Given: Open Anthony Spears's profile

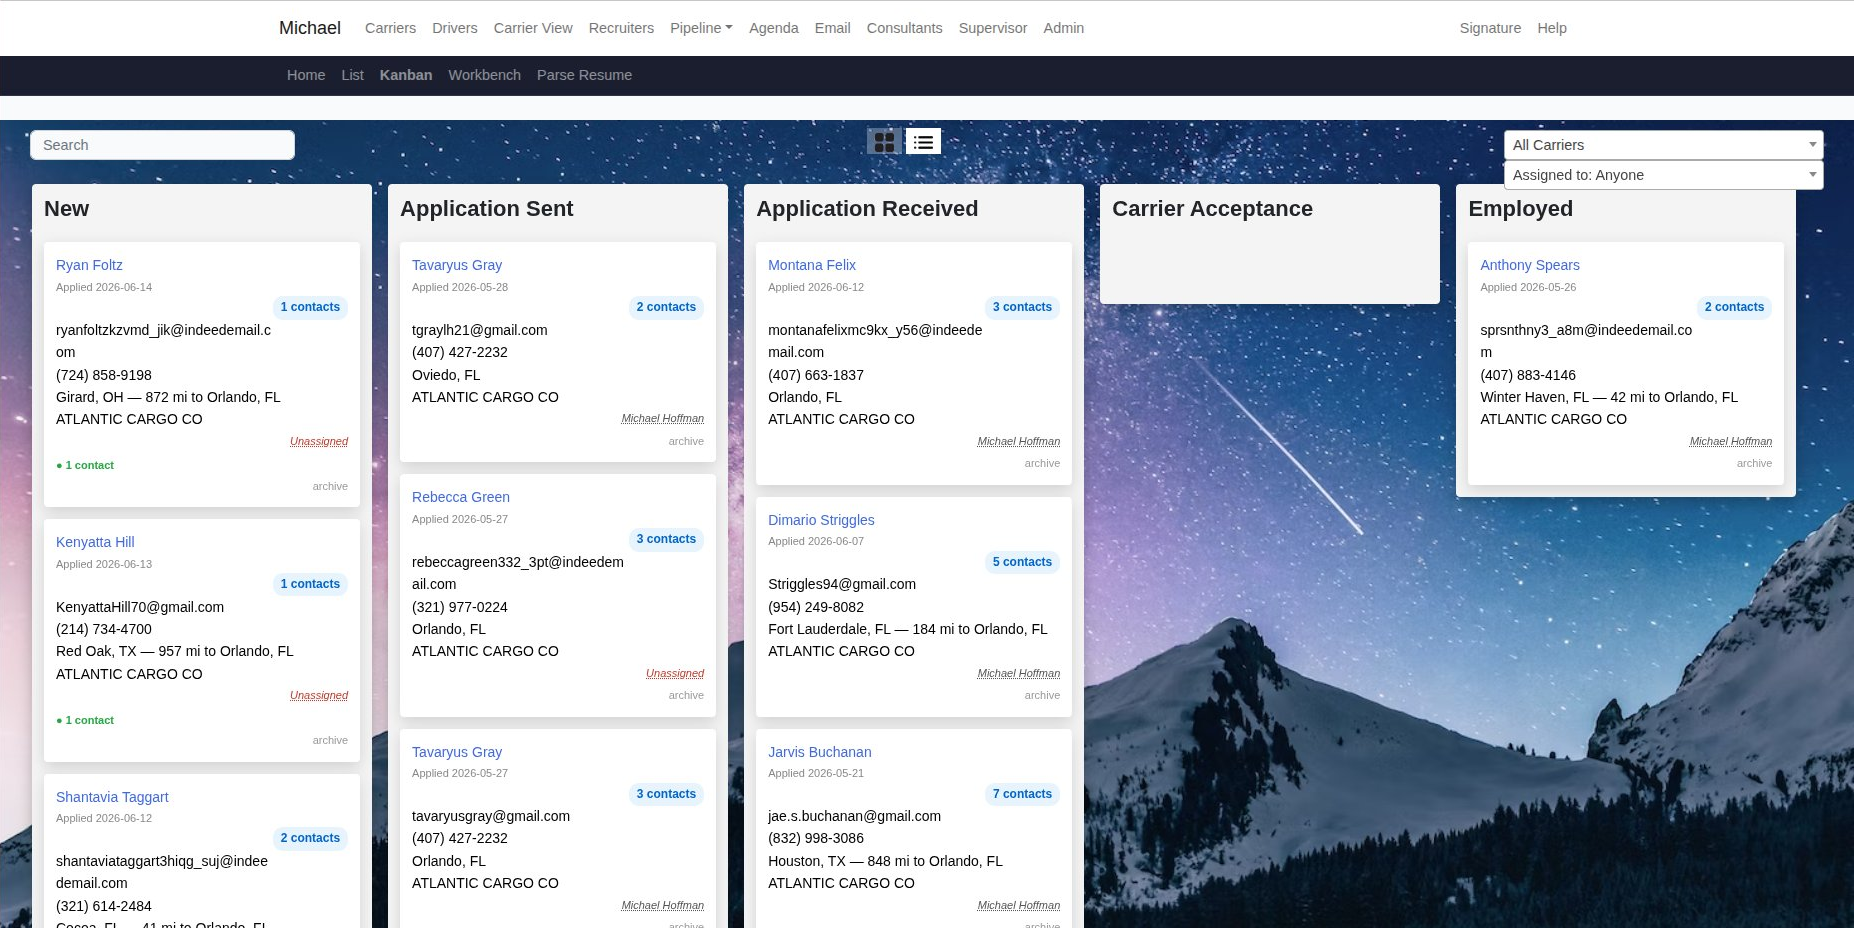Looking at the screenshot, I should pyautogui.click(x=1530, y=265).
